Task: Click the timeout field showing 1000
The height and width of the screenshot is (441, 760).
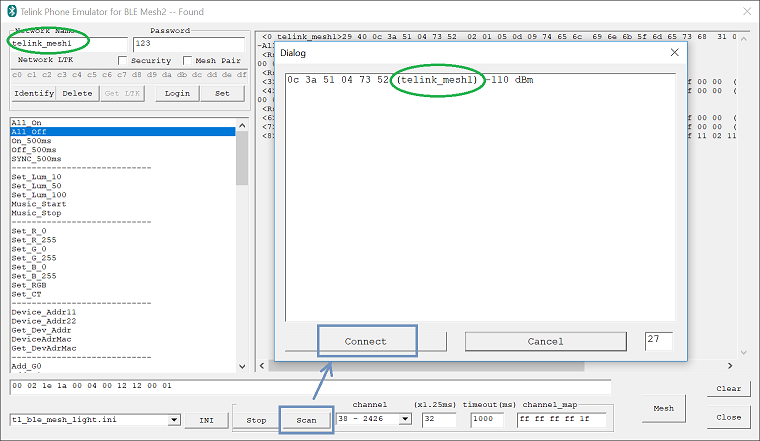Action: tap(487, 419)
